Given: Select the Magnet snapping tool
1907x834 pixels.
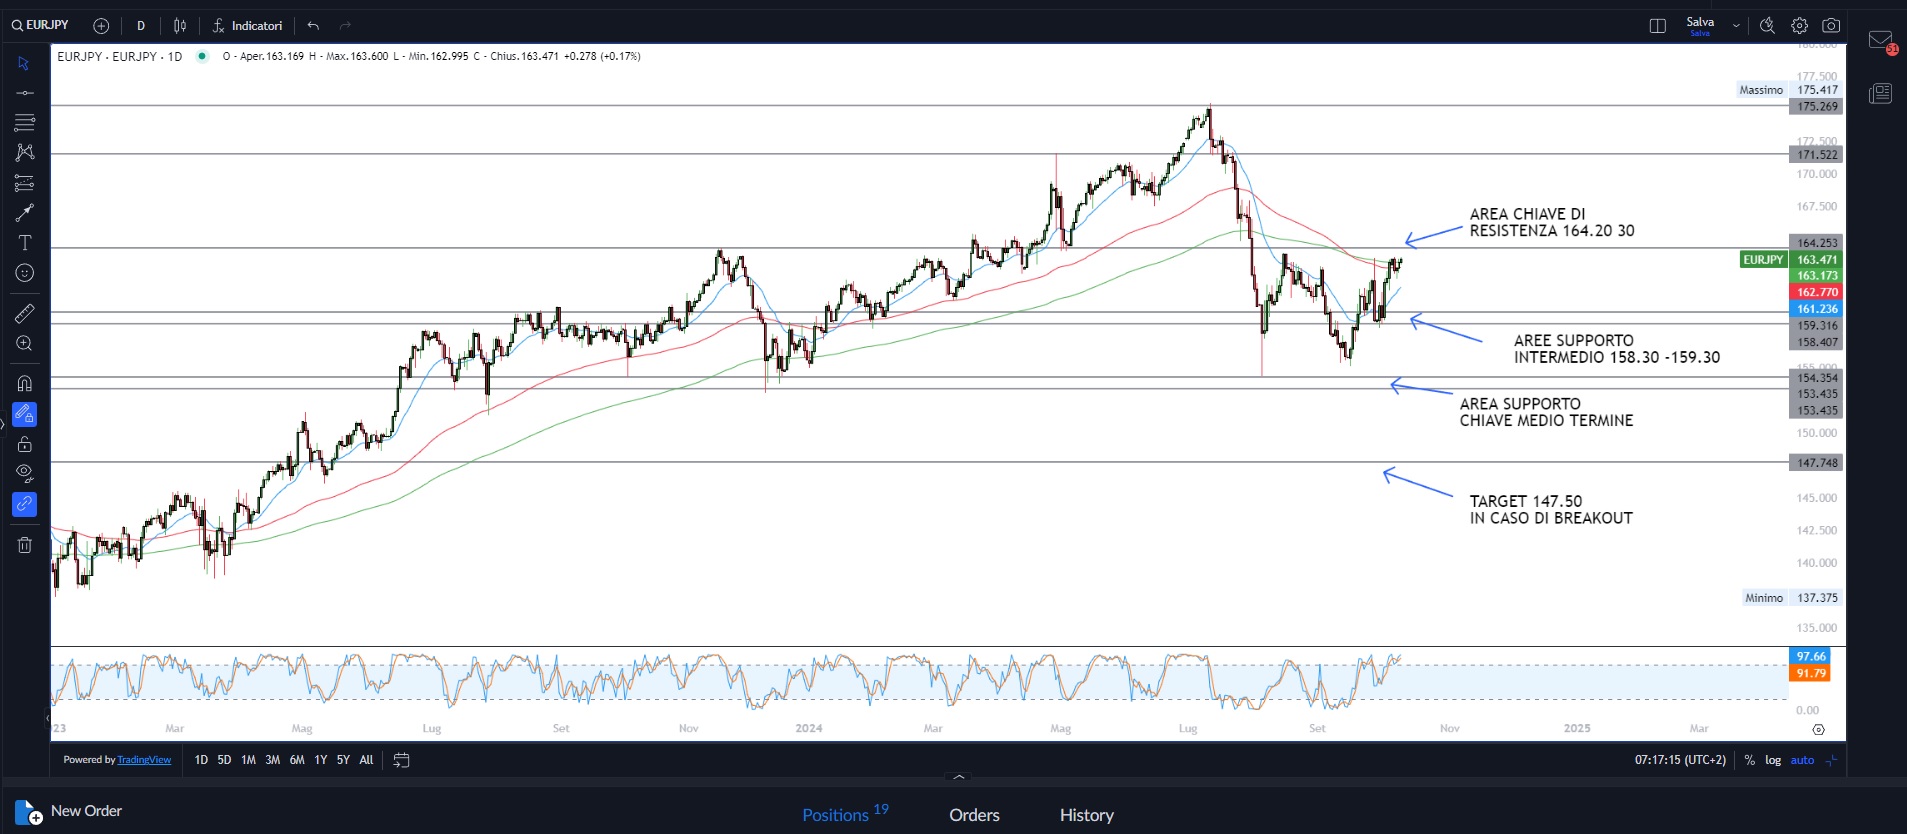Looking at the screenshot, I should coord(25,383).
